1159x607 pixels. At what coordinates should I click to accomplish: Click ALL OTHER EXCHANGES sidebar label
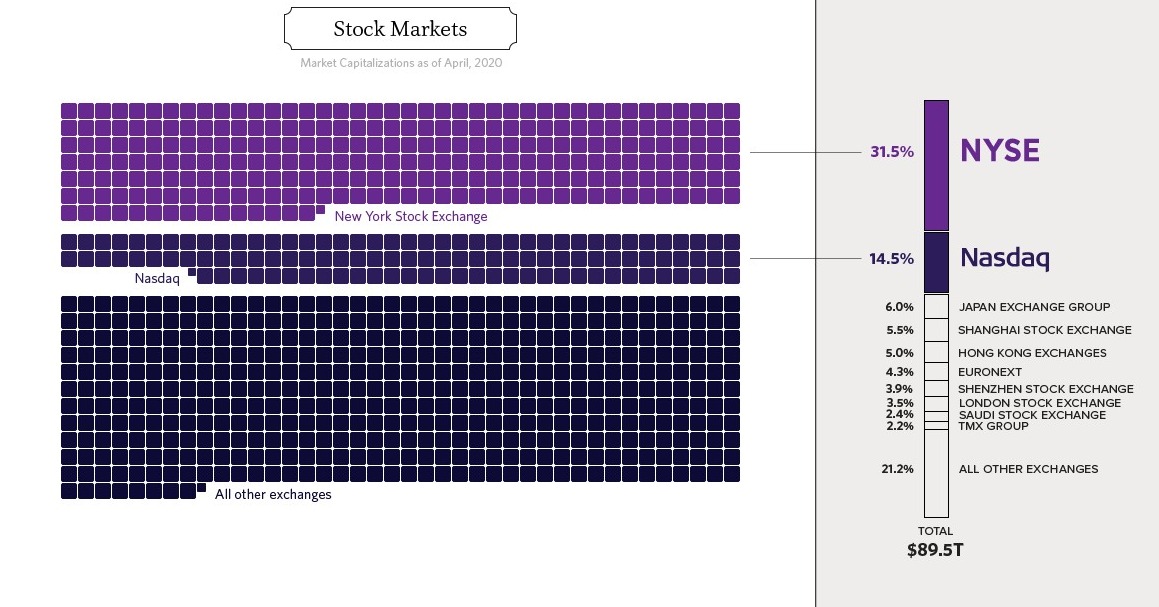pos(1028,469)
